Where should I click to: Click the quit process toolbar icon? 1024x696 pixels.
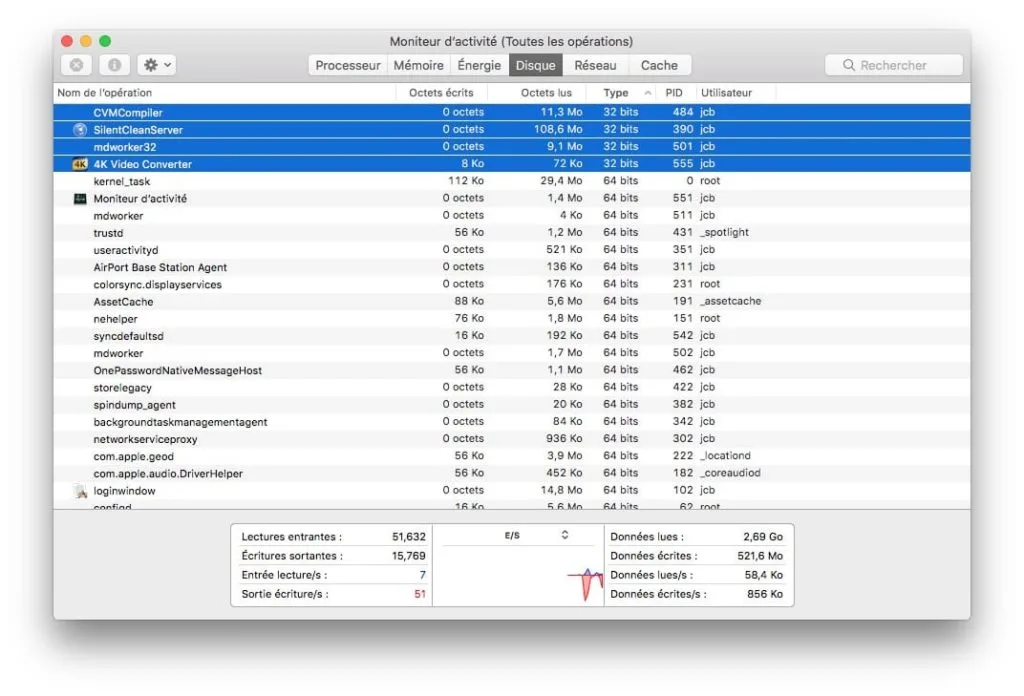pos(76,65)
